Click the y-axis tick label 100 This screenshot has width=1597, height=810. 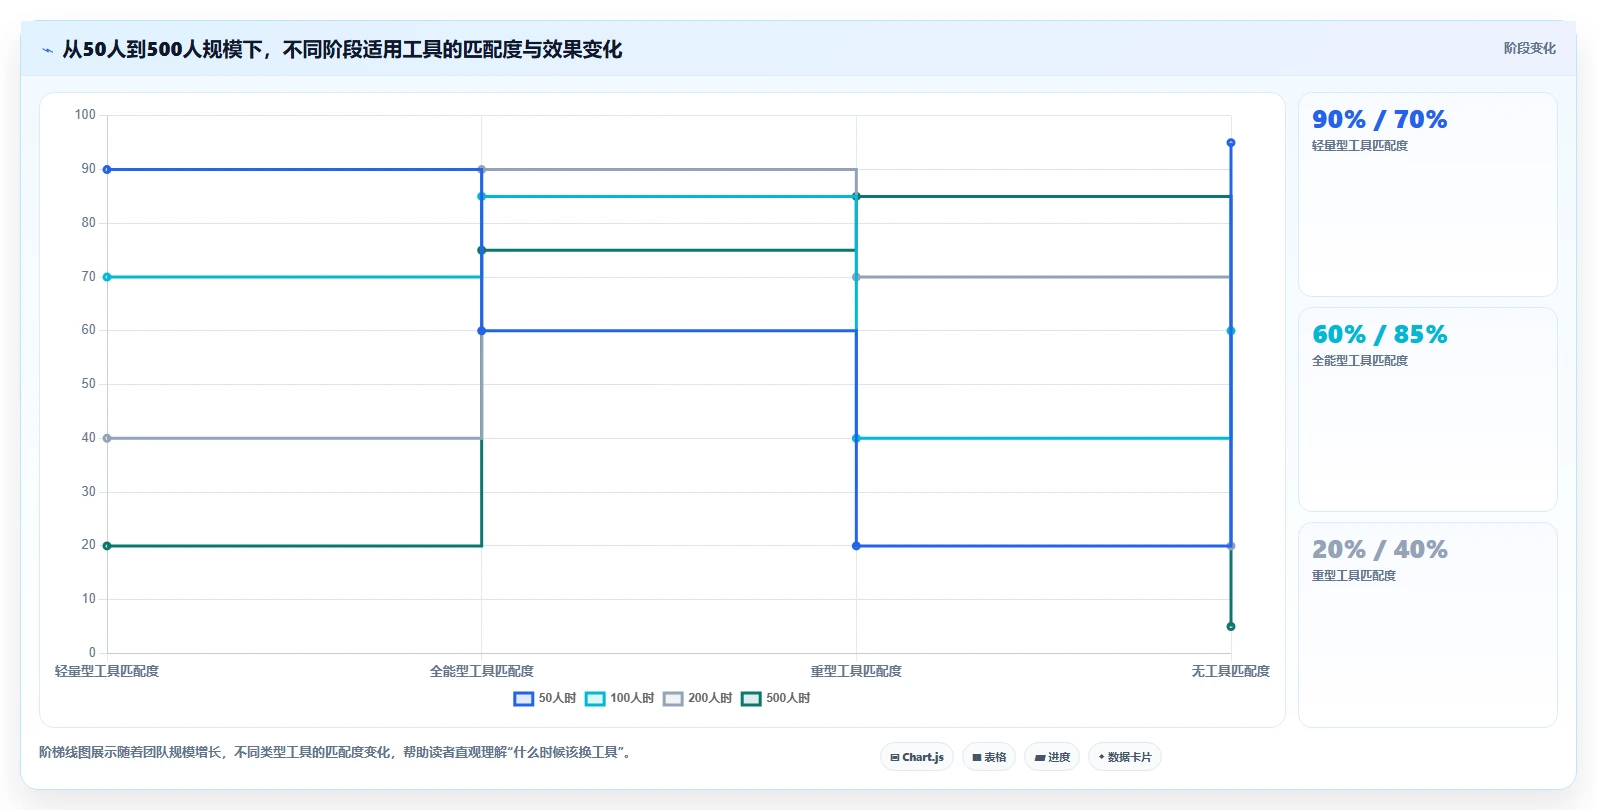coord(85,115)
